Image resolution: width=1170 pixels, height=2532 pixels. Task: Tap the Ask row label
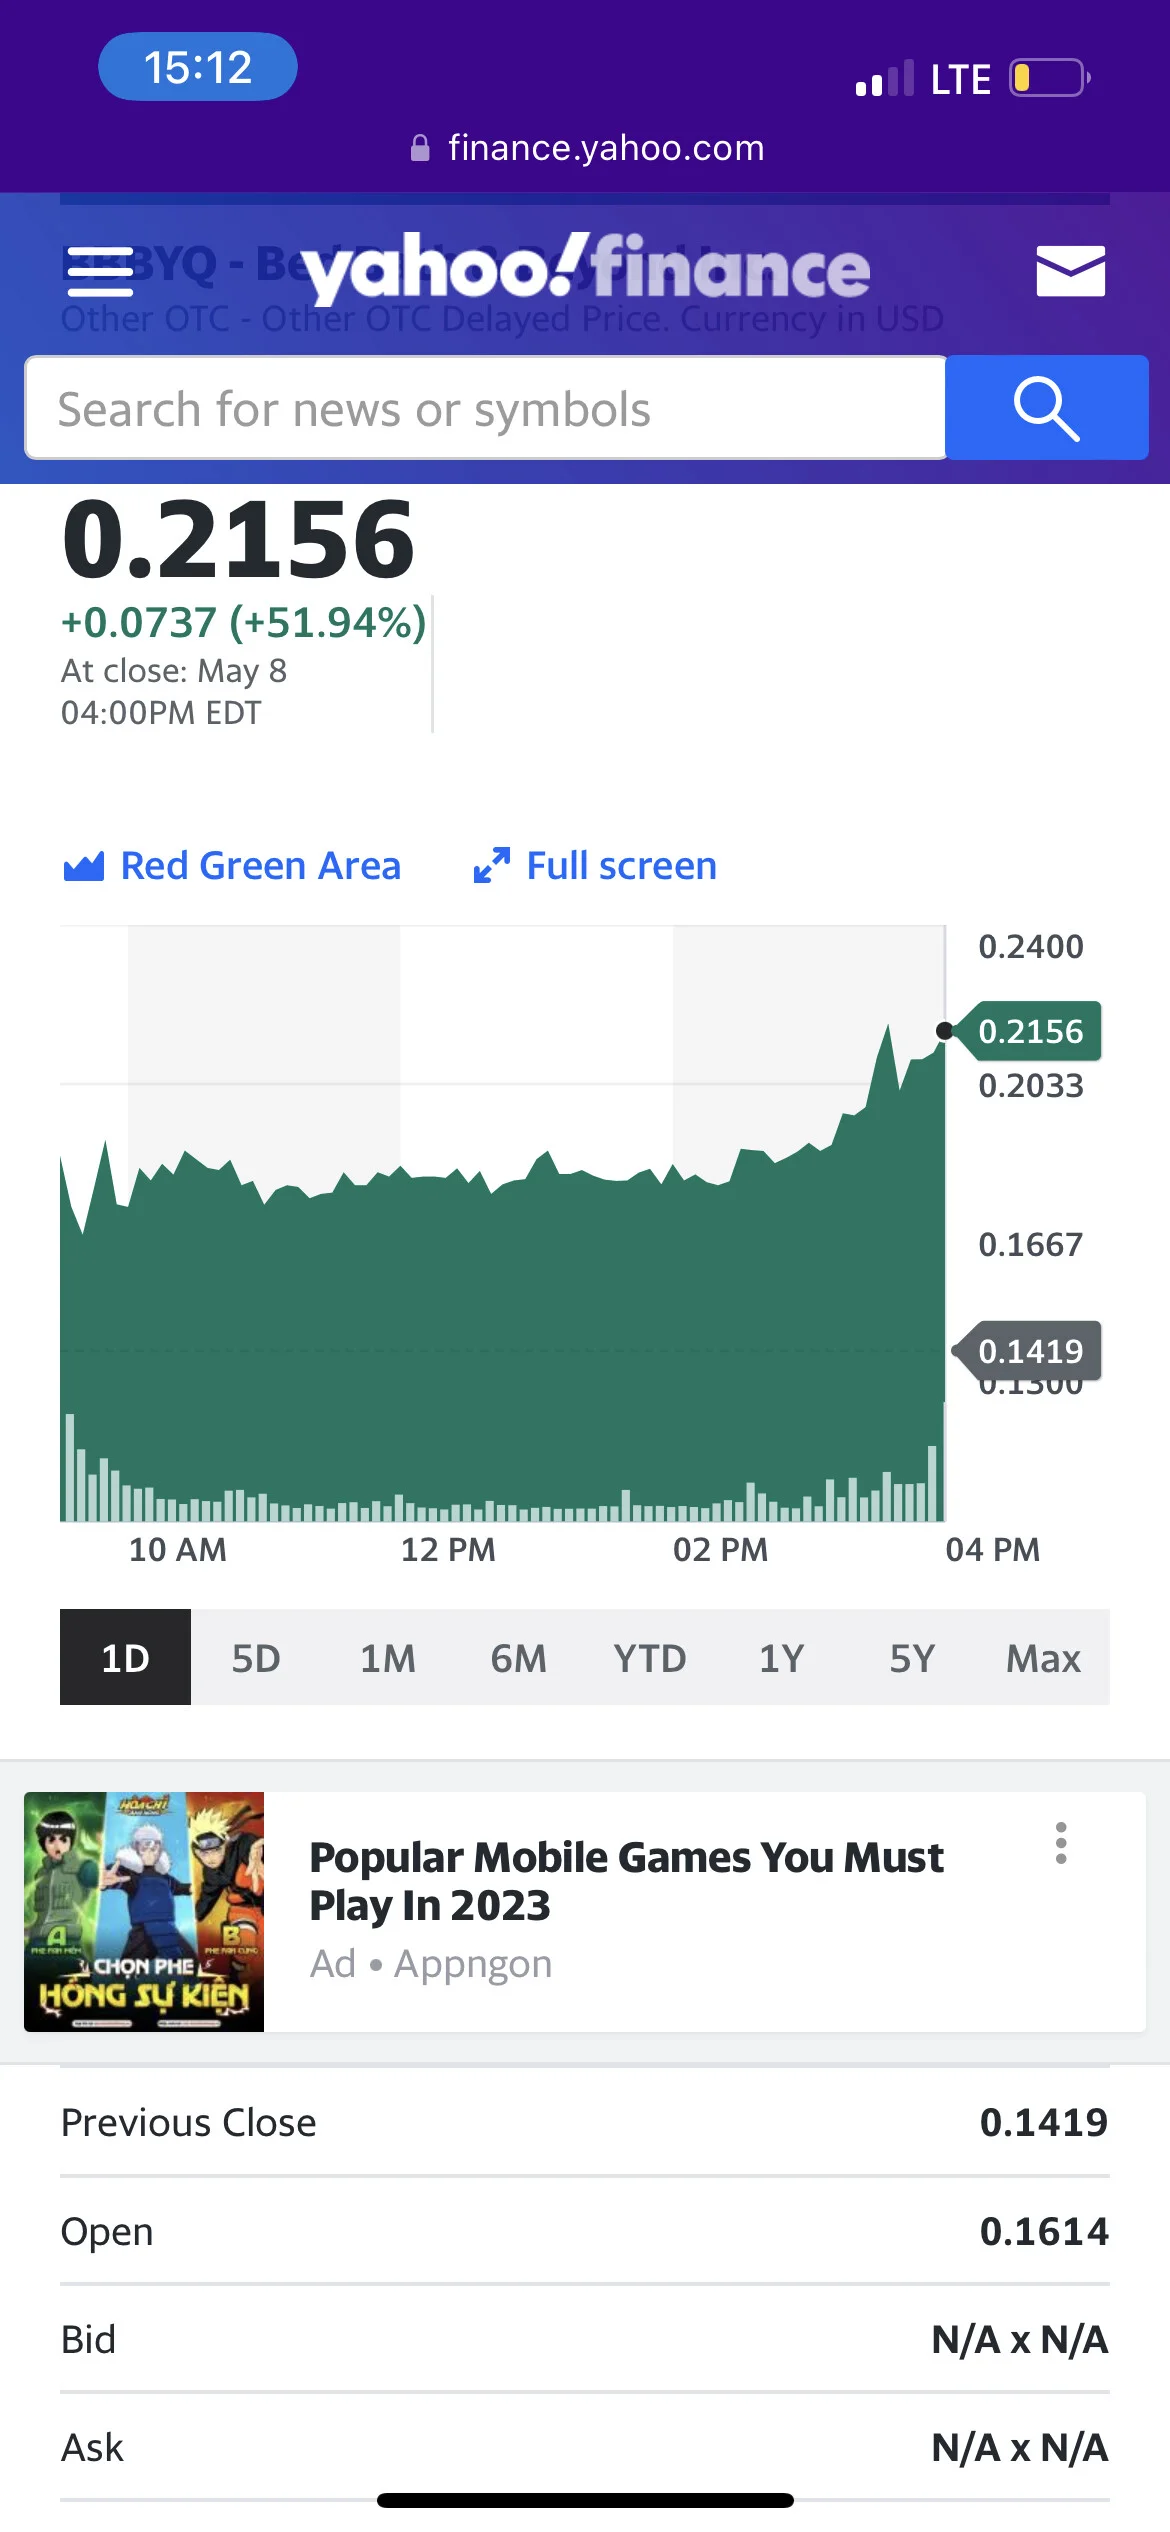click(x=92, y=2447)
